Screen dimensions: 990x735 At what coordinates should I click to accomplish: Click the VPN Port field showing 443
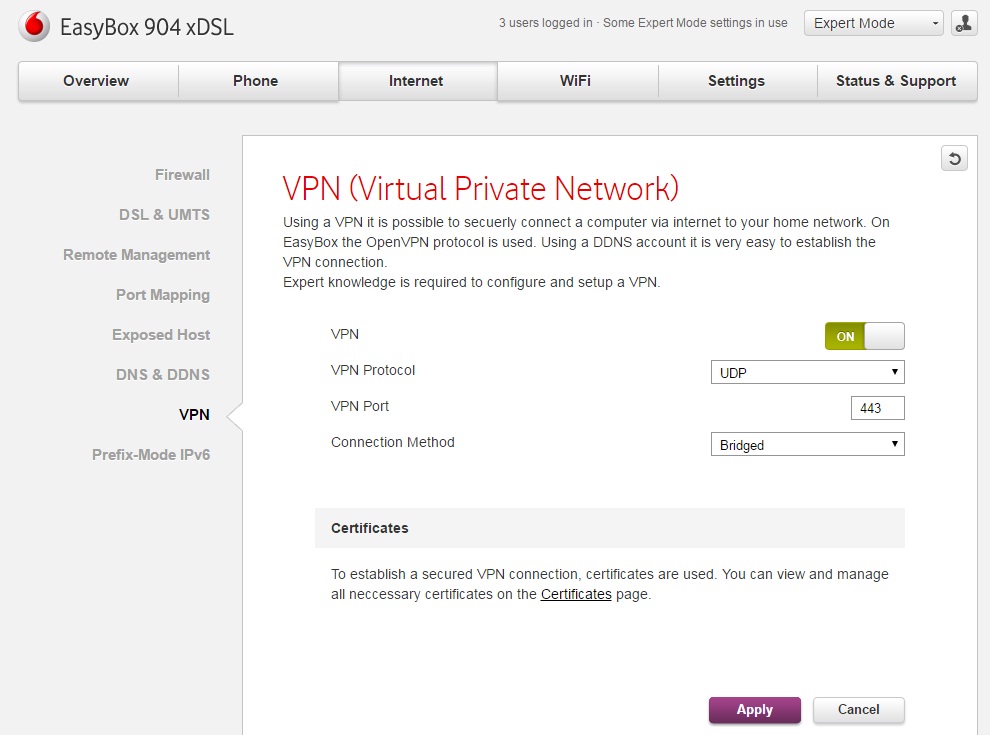pos(878,408)
